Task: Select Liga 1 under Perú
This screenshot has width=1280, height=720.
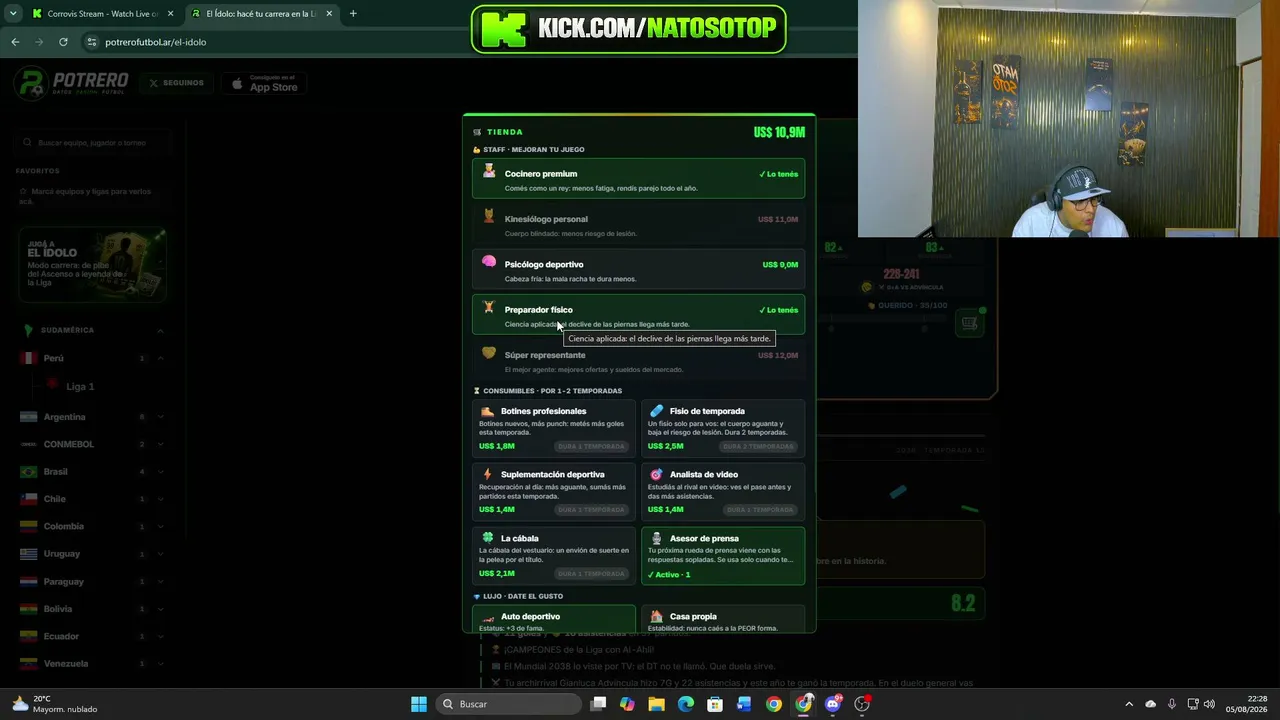Action: pyautogui.click(x=80, y=386)
